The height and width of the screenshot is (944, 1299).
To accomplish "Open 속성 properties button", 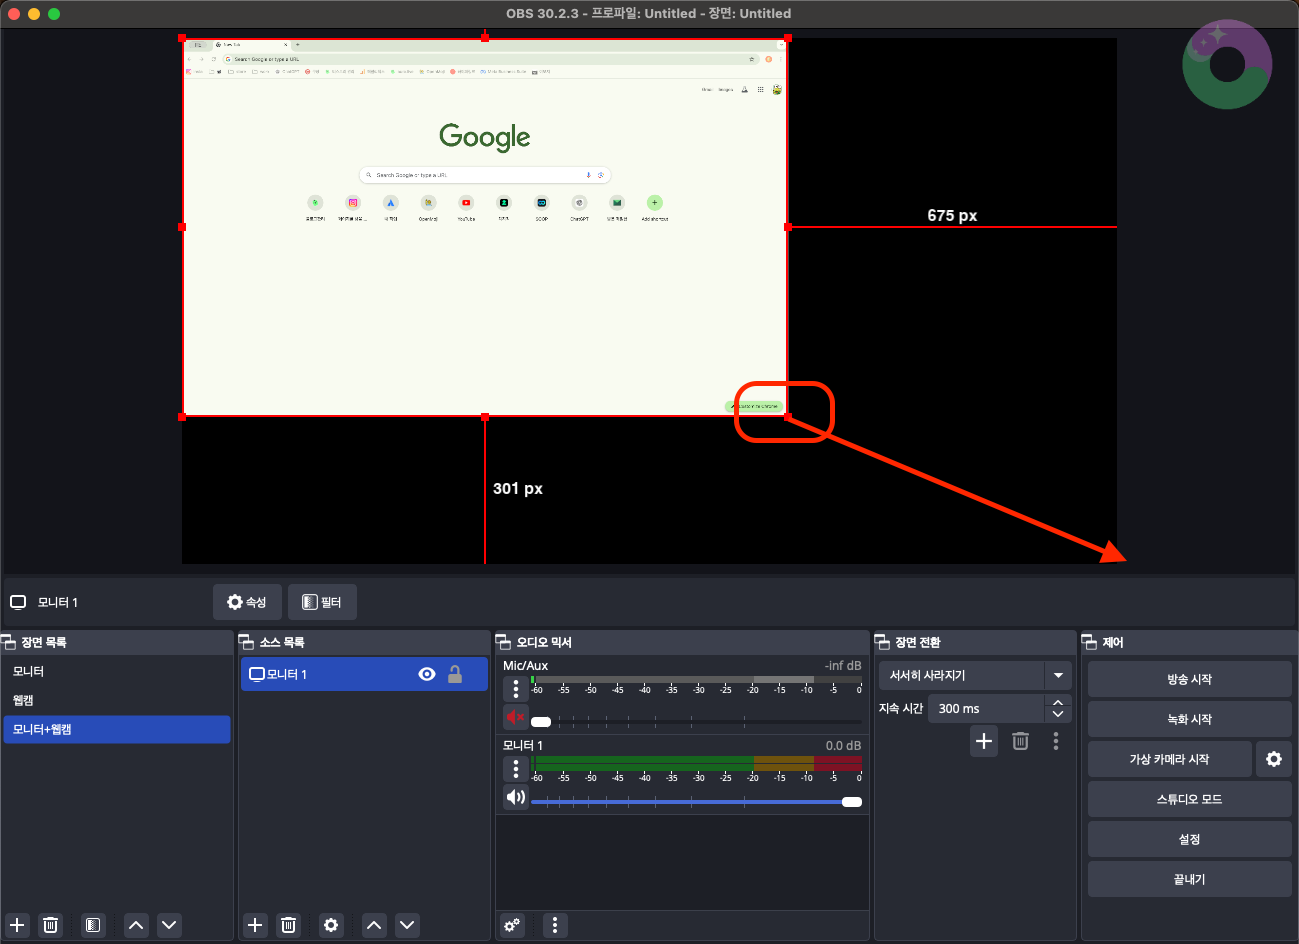I will tap(247, 602).
